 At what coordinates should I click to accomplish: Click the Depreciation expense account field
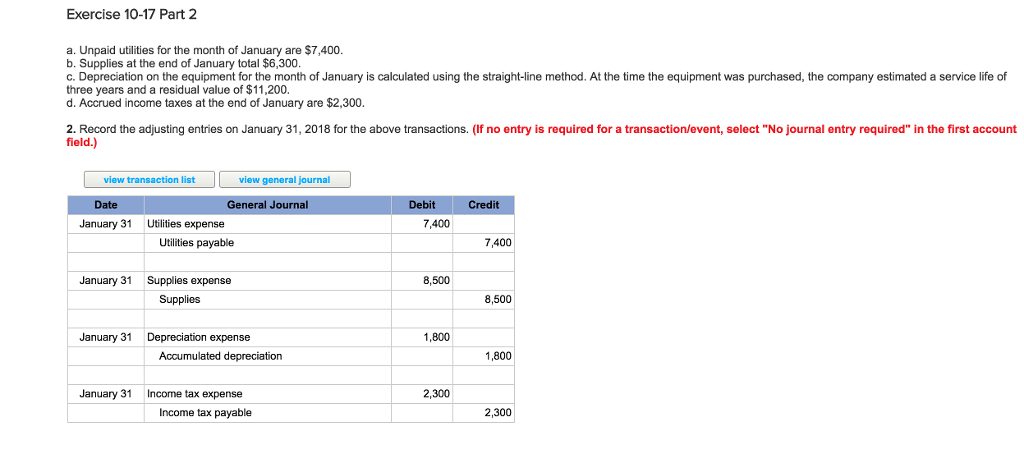pos(268,338)
